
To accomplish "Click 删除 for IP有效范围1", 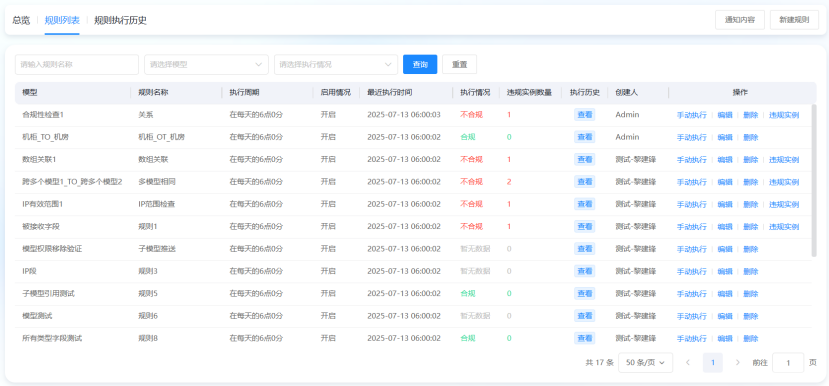I will coord(751,205).
